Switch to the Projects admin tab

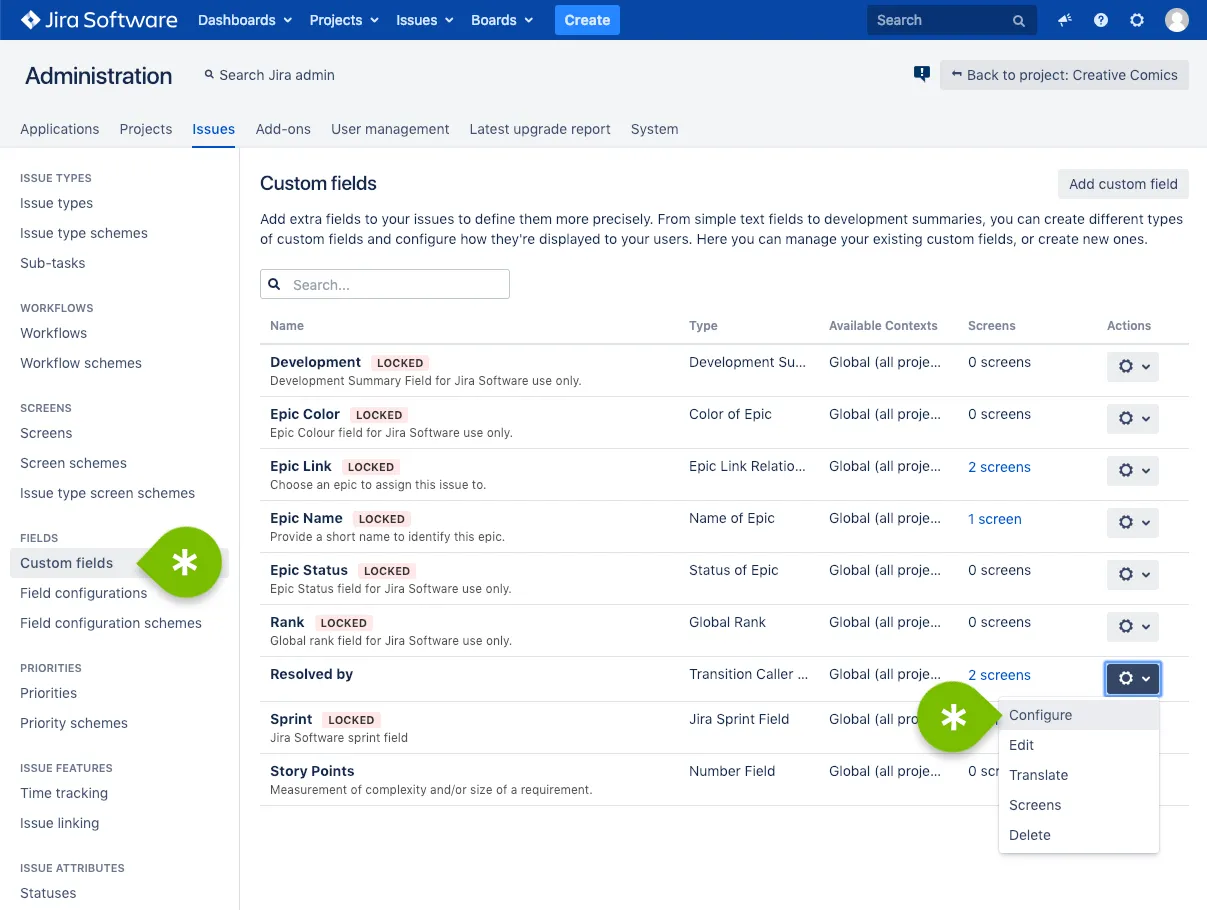click(146, 129)
